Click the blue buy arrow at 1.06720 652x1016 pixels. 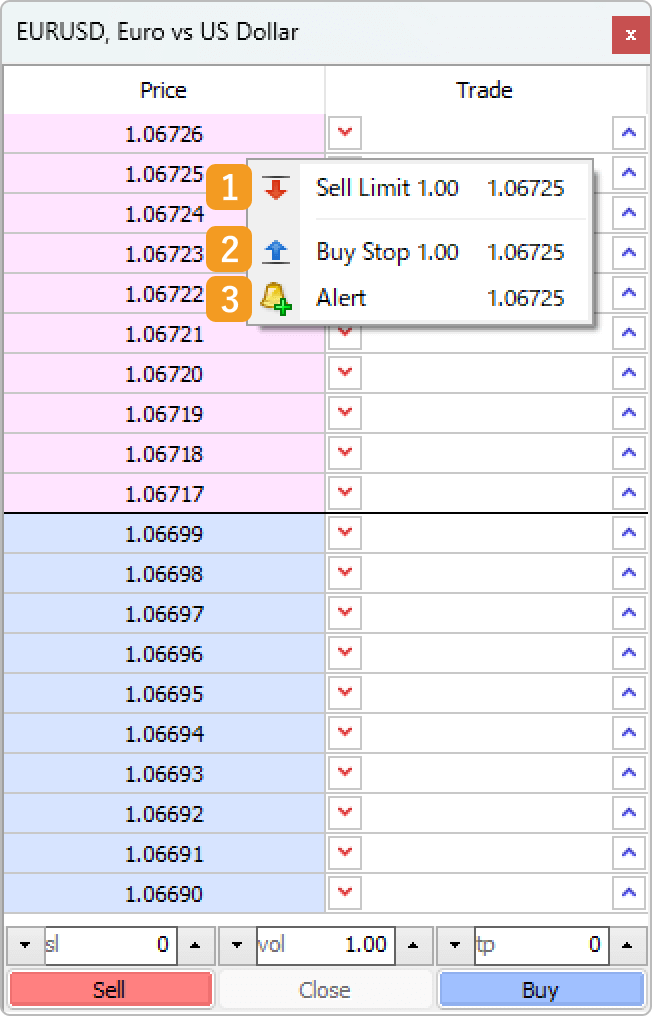point(629,373)
